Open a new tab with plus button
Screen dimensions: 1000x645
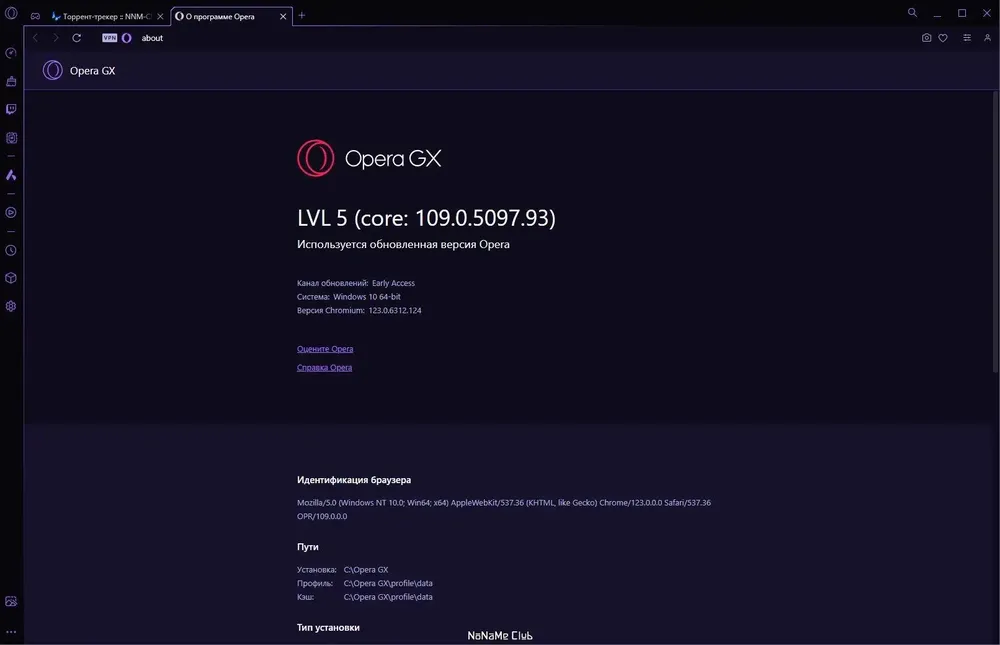coord(302,15)
